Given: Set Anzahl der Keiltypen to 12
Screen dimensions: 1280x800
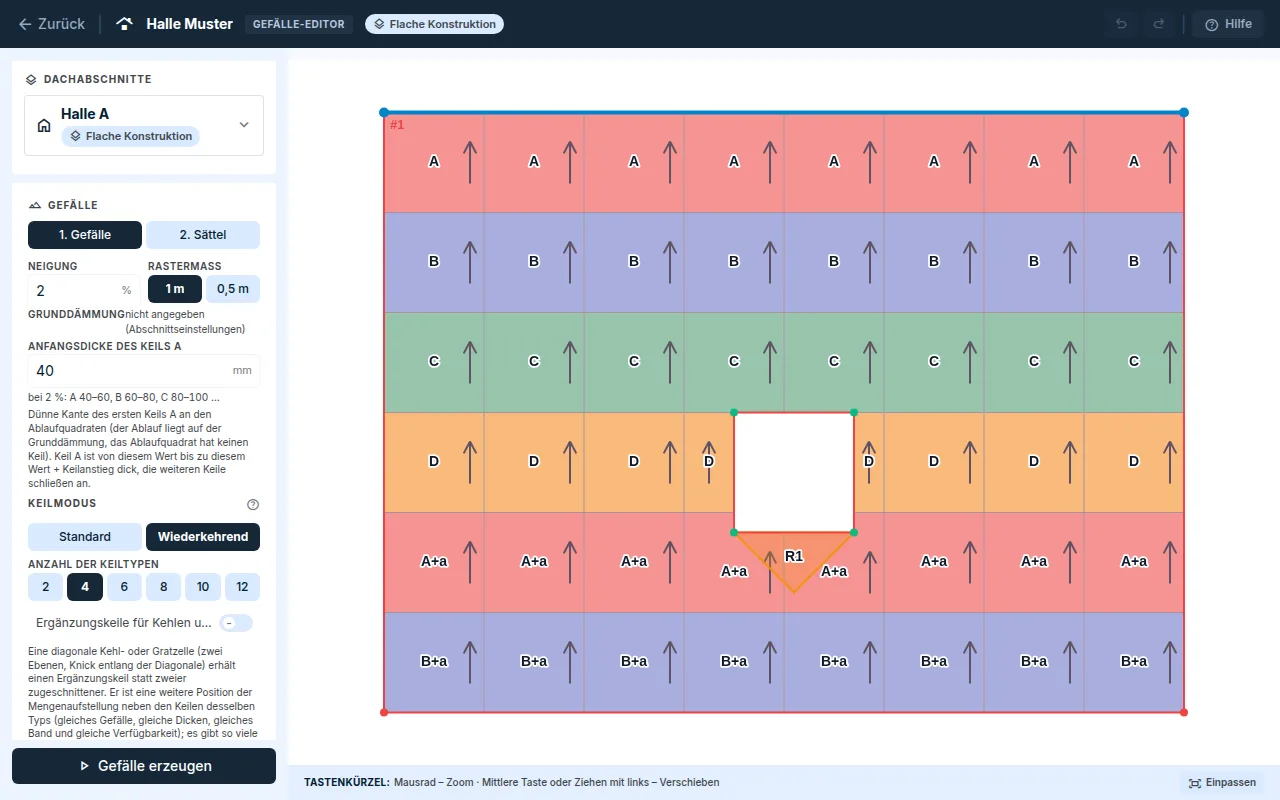Looking at the screenshot, I should coord(242,587).
